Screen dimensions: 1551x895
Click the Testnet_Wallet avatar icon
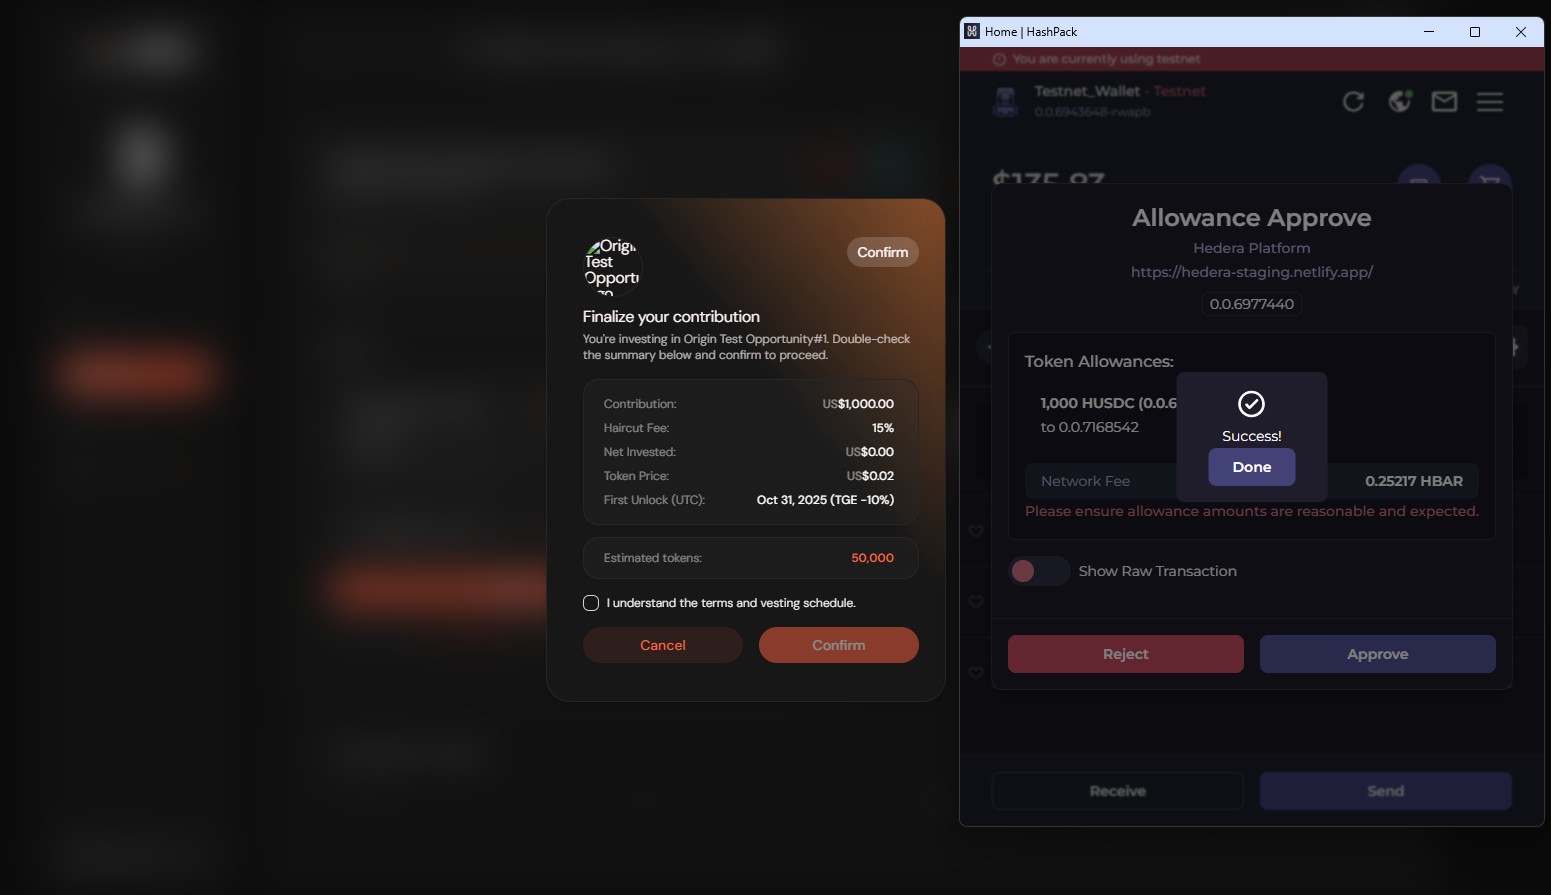tap(1005, 101)
